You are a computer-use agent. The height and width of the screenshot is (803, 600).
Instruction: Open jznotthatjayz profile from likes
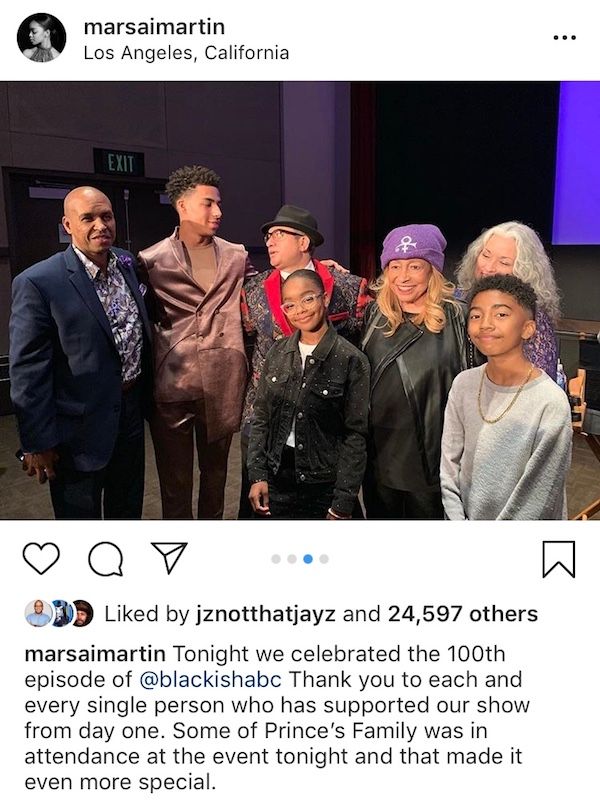[266, 614]
